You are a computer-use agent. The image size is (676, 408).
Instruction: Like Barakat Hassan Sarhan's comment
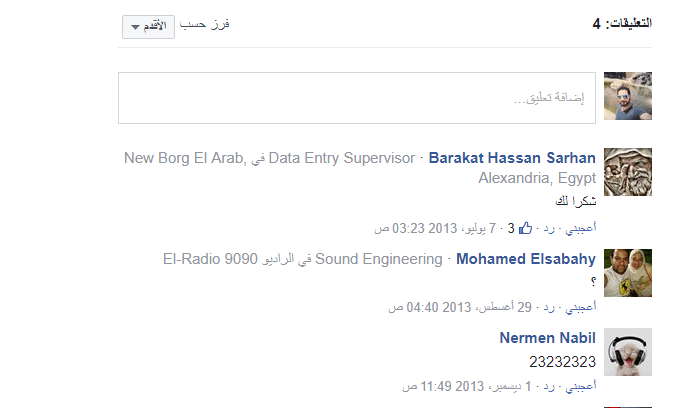(x=581, y=229)
